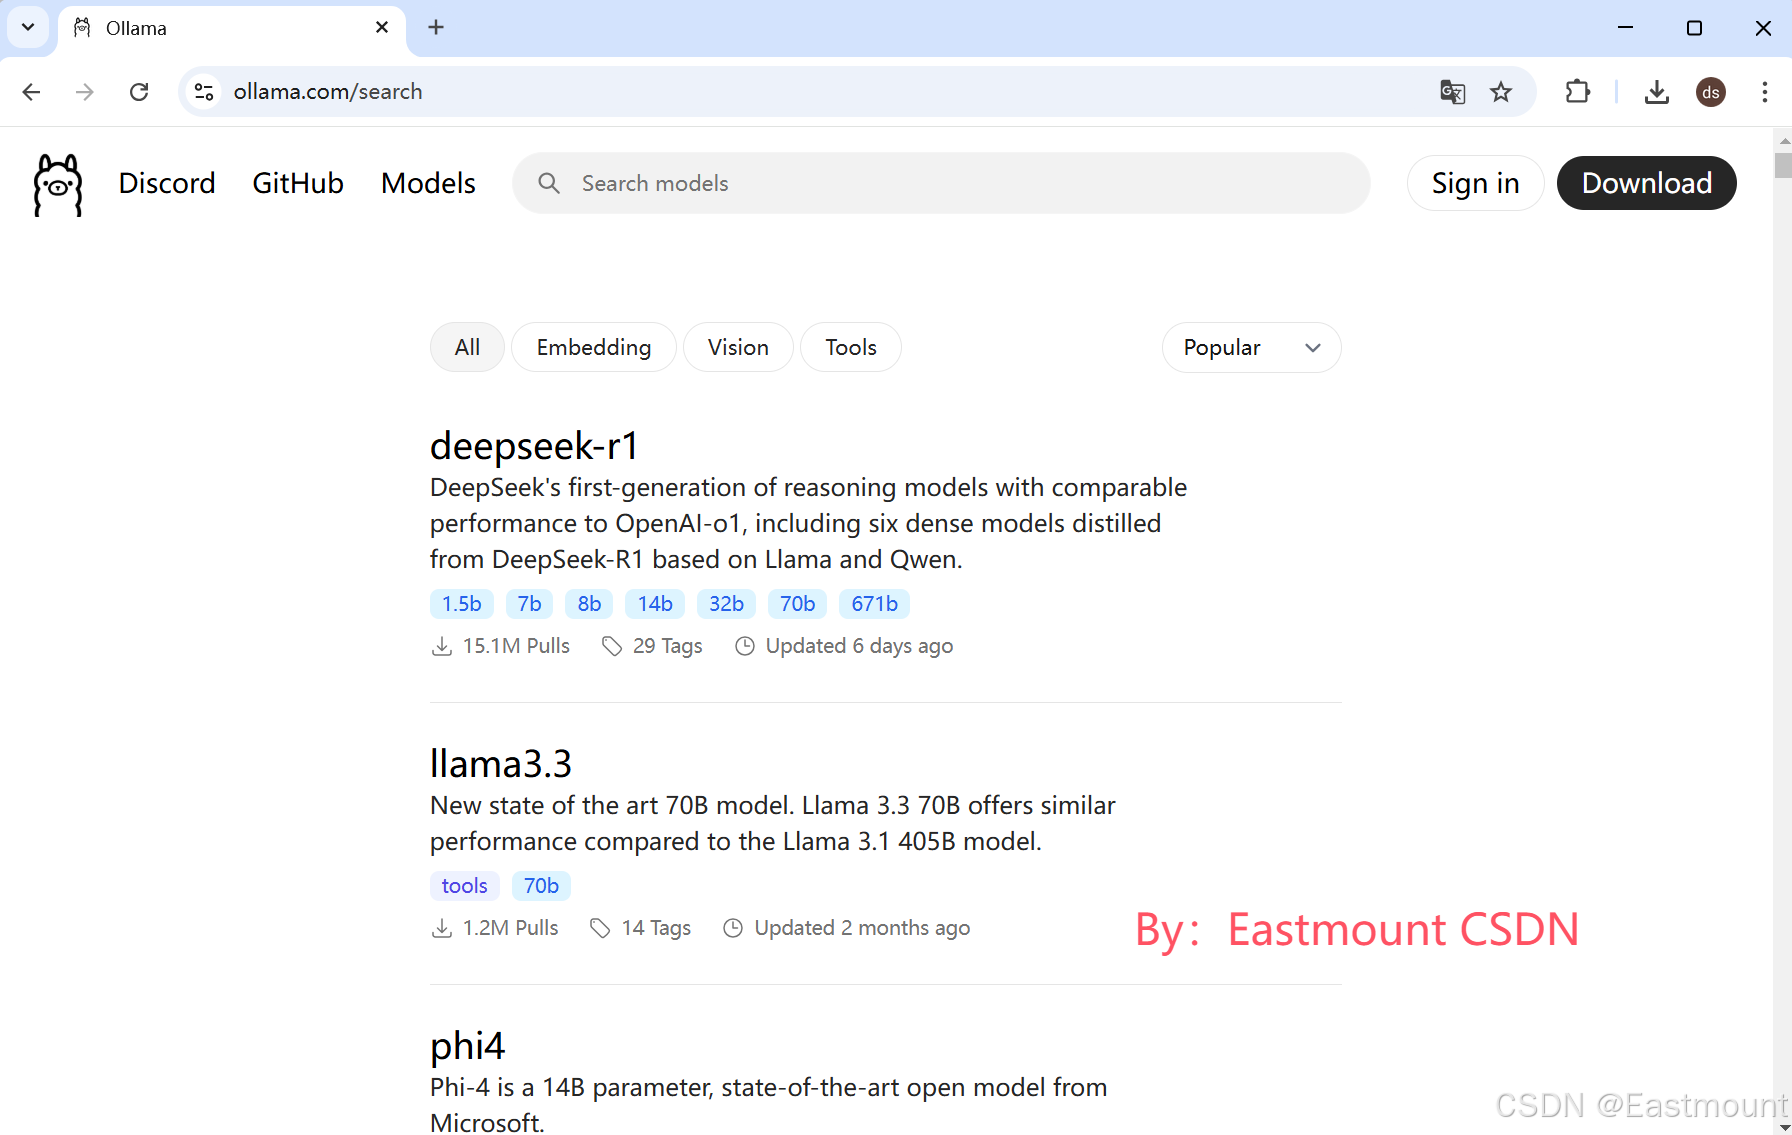
Task: Select the Tools filter
Action: (x=851, y=347)
